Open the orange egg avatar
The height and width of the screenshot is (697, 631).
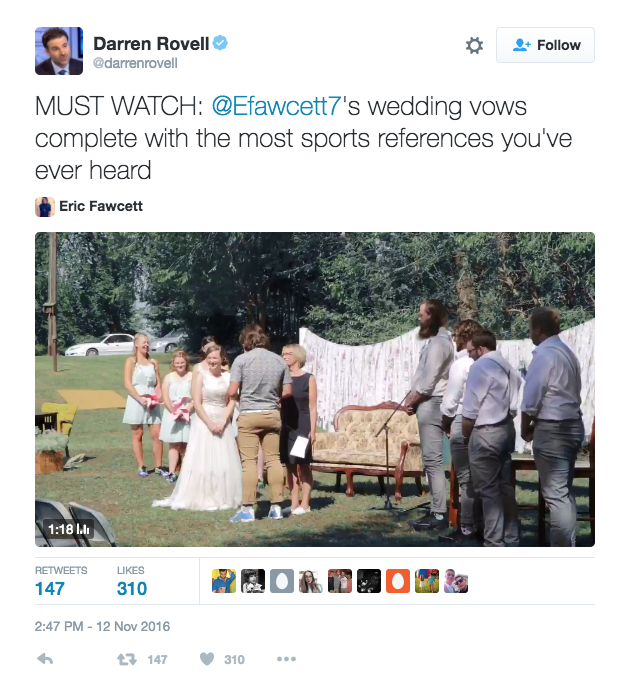click(398, 581)
